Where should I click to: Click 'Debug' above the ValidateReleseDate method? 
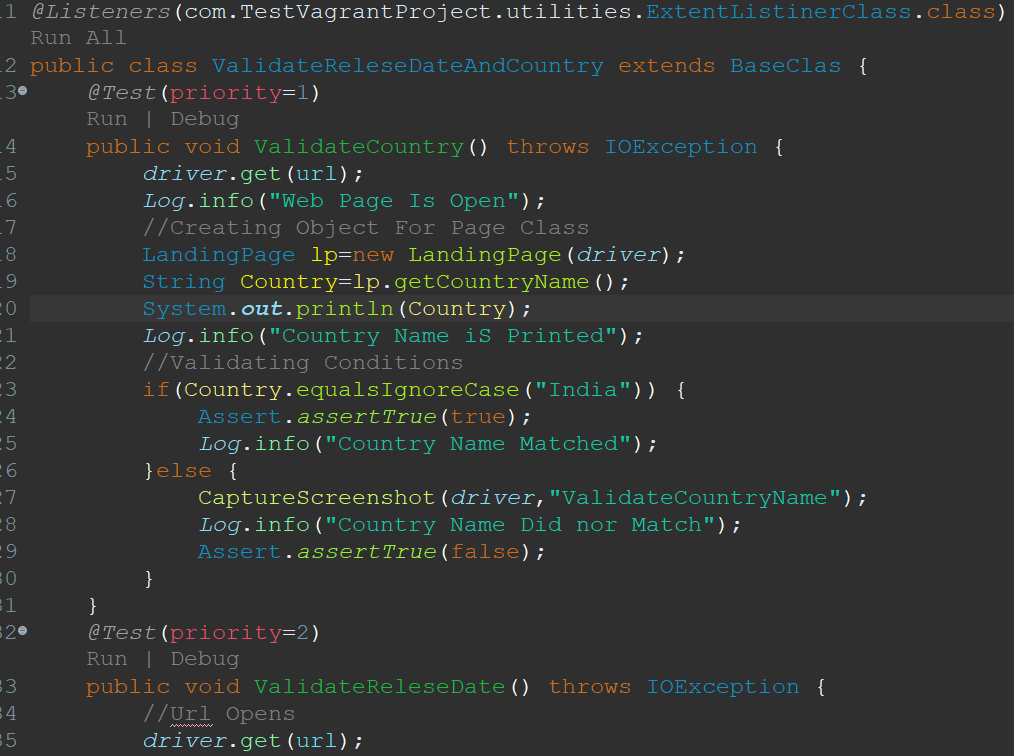click(x=205, y=659)
